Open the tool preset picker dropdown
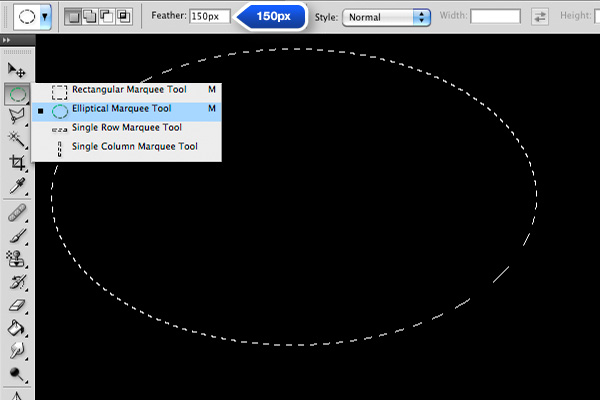Viewport: 600px width, 400px height. (x=45, y=17)
